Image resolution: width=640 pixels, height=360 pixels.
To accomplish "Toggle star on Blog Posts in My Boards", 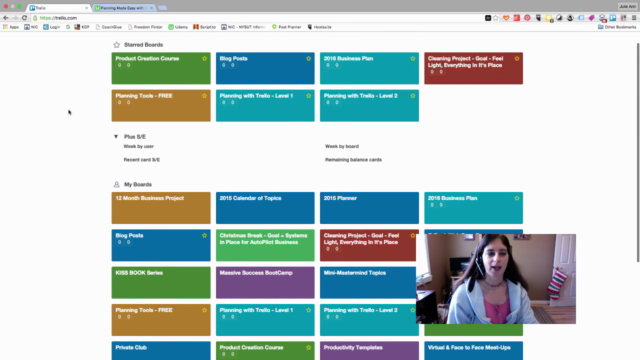I will point(204,236).
